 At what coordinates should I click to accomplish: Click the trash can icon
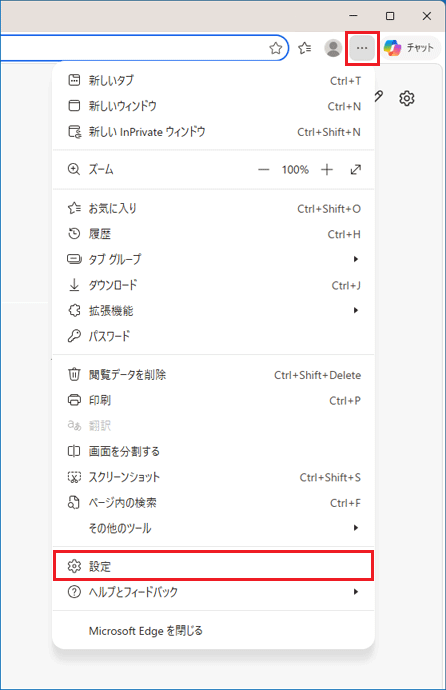tap(74, 374)
